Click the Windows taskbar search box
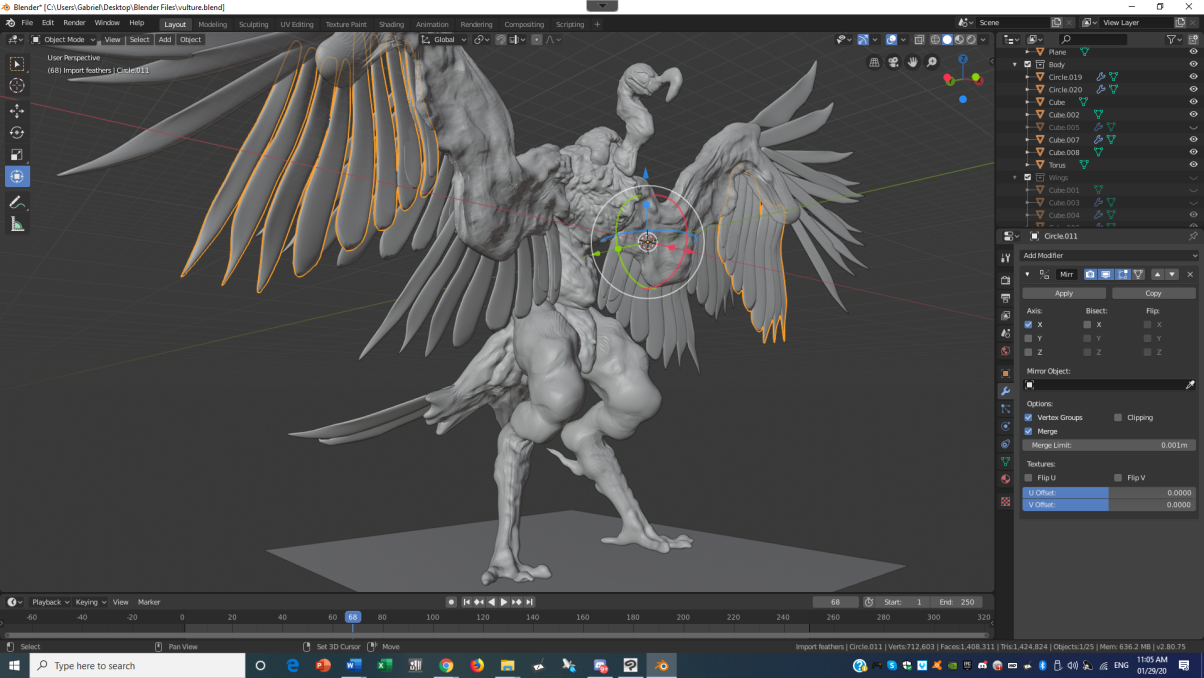 click(138, 666)
